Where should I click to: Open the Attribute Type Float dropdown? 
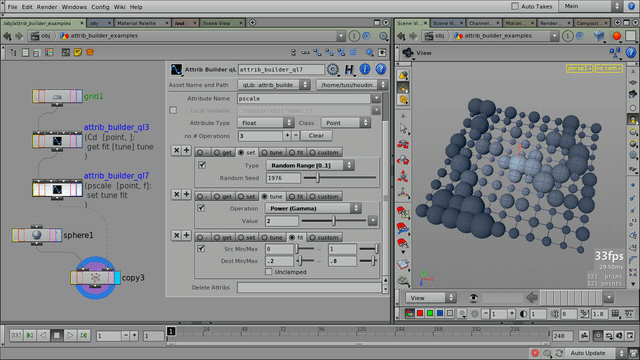pos(265,123)
